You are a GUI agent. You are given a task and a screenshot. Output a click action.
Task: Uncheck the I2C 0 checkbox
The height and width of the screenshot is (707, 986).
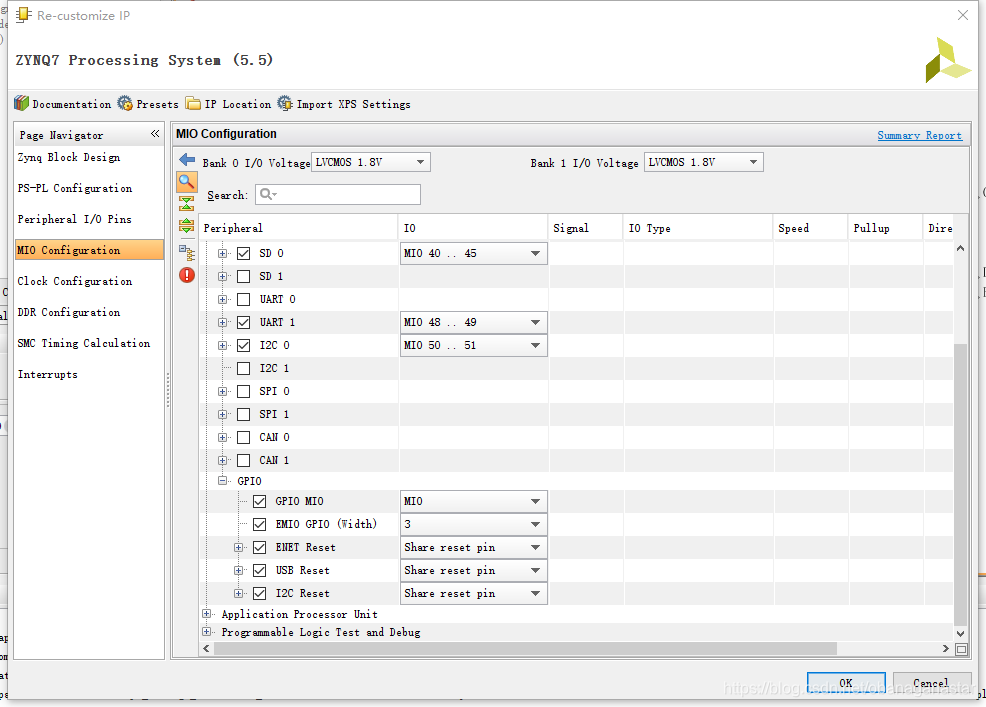click(x=243, y=345)
